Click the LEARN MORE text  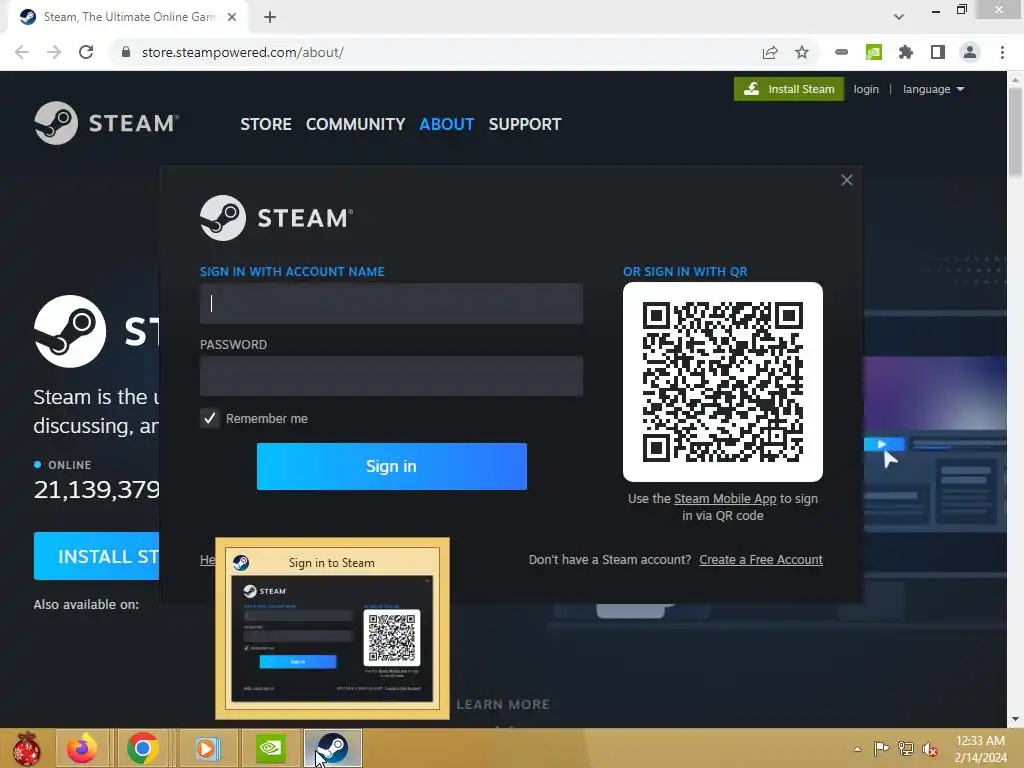click(504, 705)
